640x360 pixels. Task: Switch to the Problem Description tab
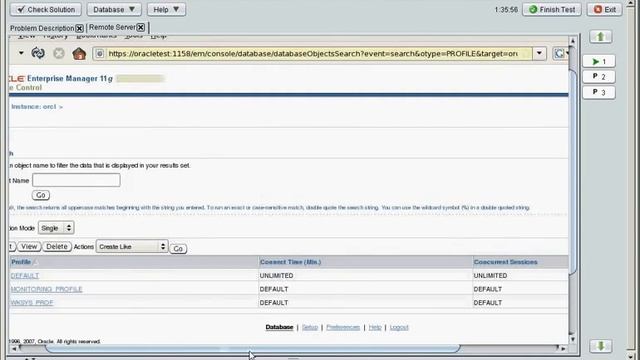[x=42, y=28]
